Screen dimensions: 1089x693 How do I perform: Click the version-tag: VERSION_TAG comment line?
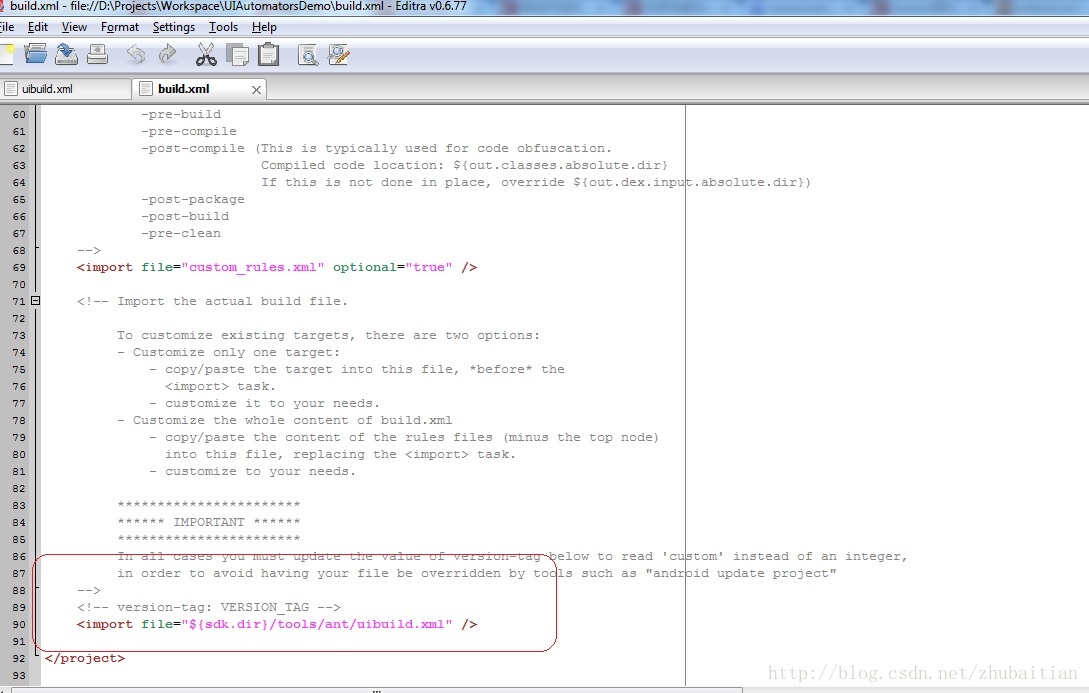click(208, 608)
